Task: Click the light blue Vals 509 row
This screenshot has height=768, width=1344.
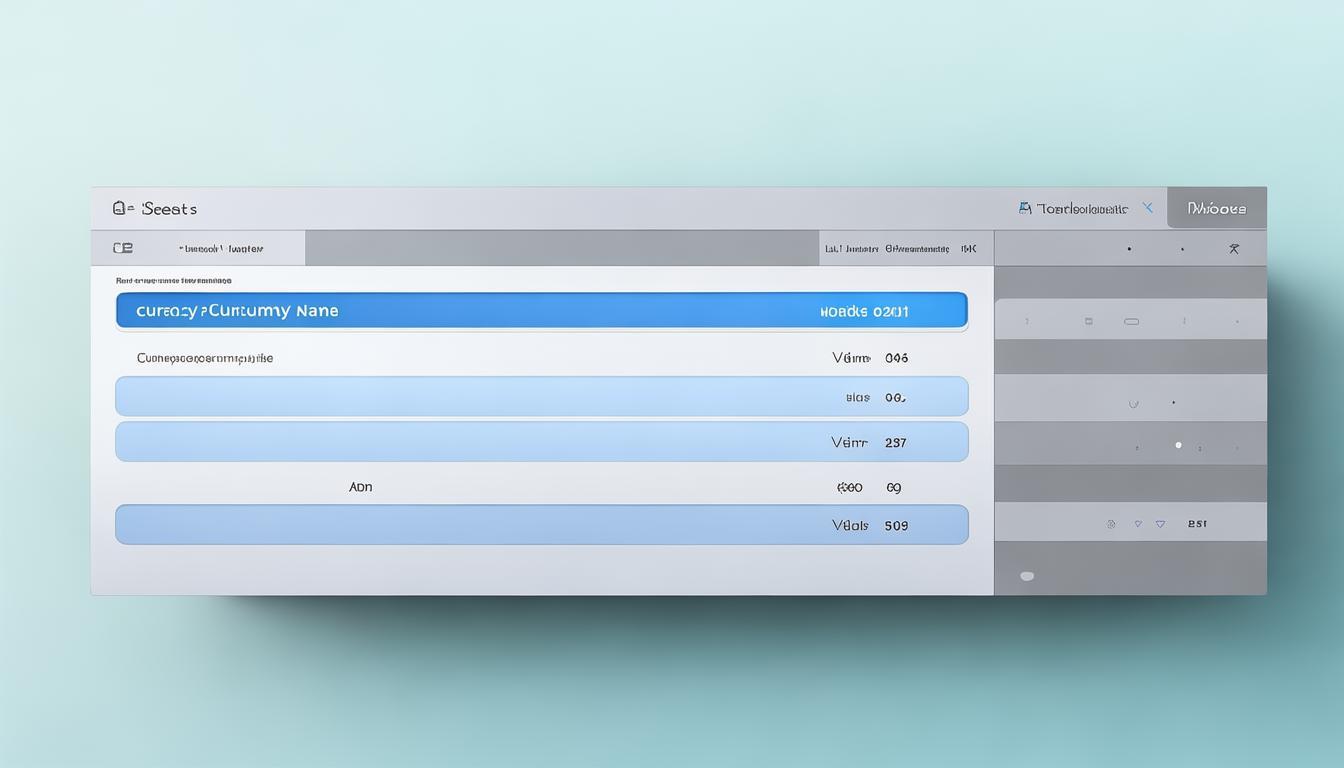Action: pos(541,525)
